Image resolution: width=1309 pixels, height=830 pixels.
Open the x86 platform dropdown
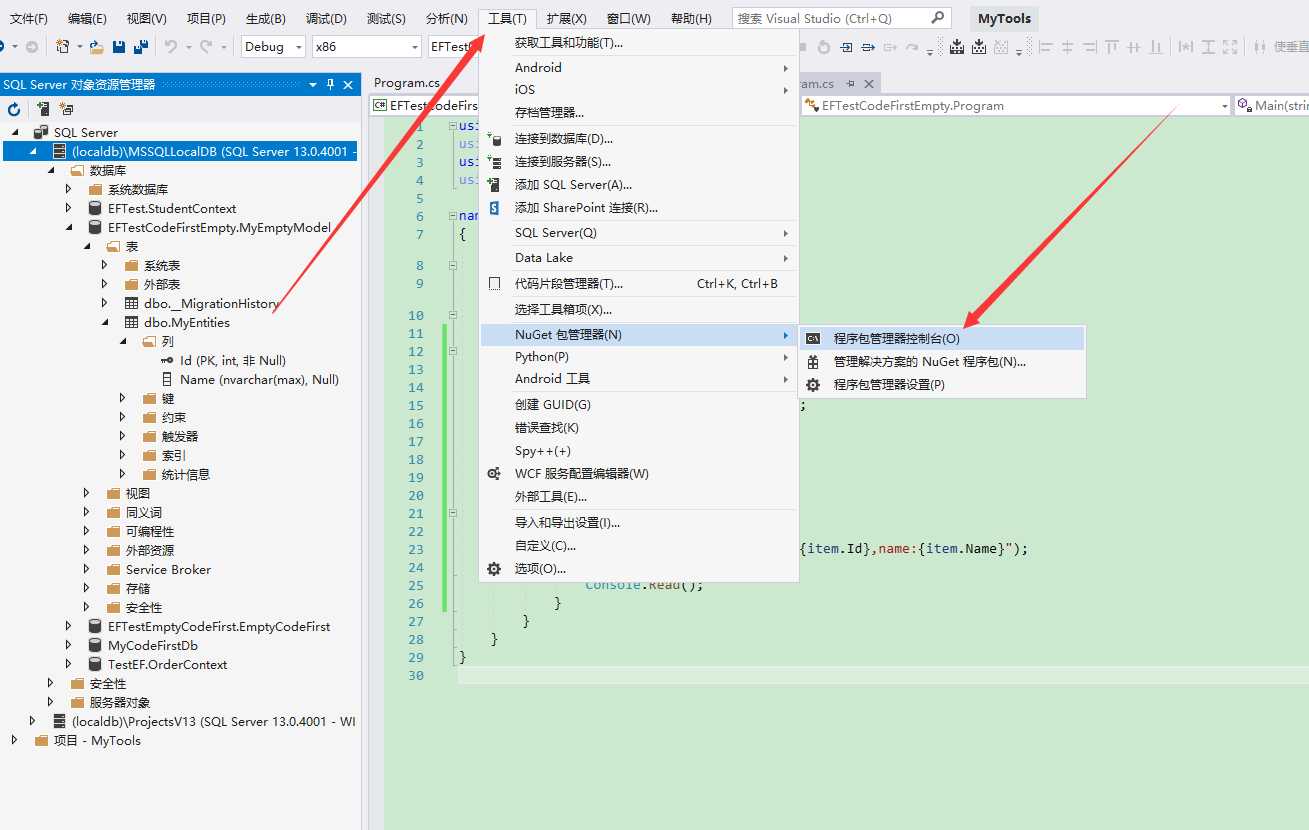click(414, 47)
